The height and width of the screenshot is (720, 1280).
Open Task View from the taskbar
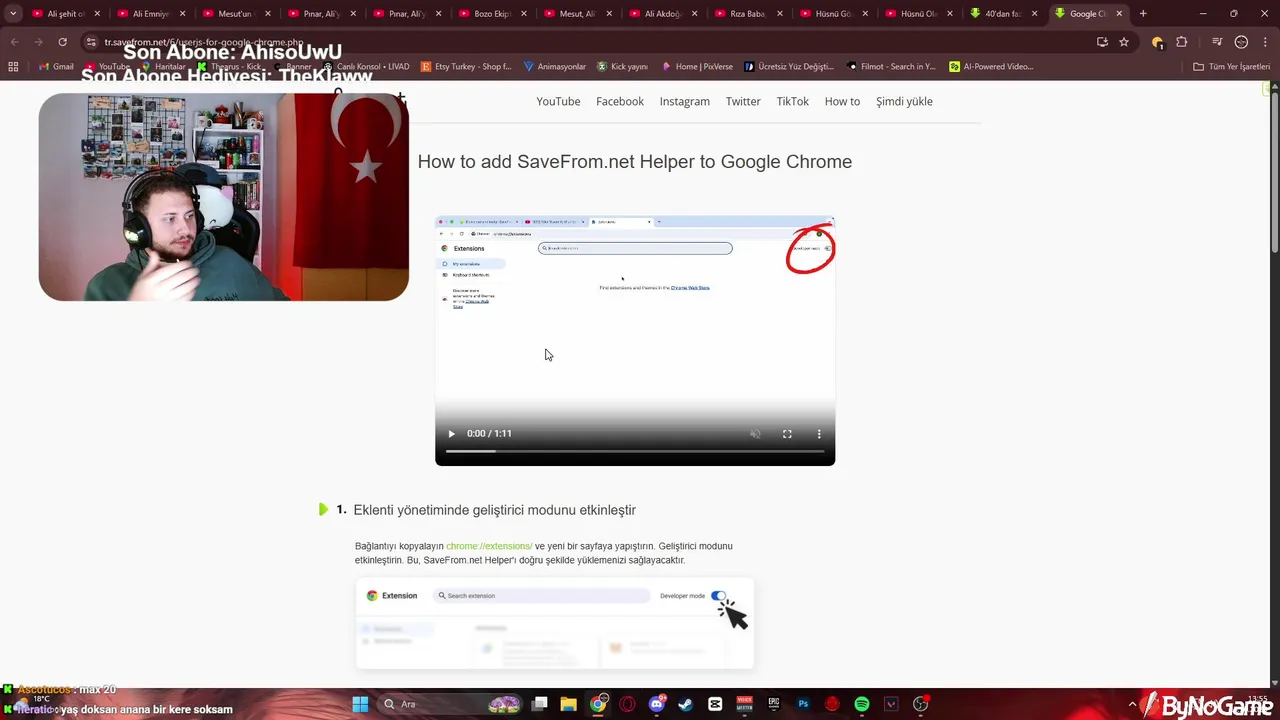(x=539, y=704)
